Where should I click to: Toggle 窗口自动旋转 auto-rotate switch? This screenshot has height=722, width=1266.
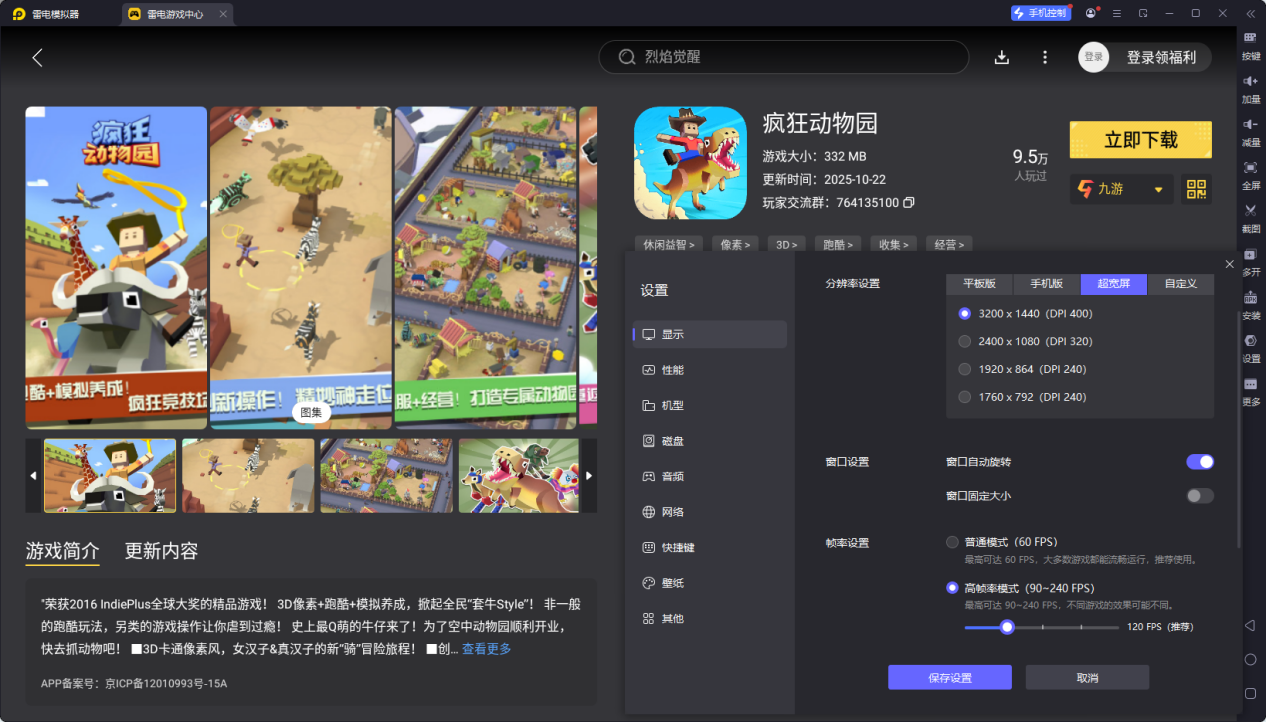pos(1200,462)
